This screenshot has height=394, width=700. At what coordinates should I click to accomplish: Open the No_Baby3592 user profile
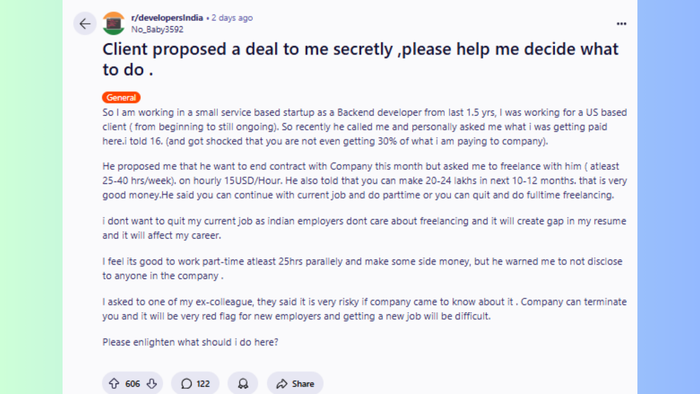tap(157, 29)
